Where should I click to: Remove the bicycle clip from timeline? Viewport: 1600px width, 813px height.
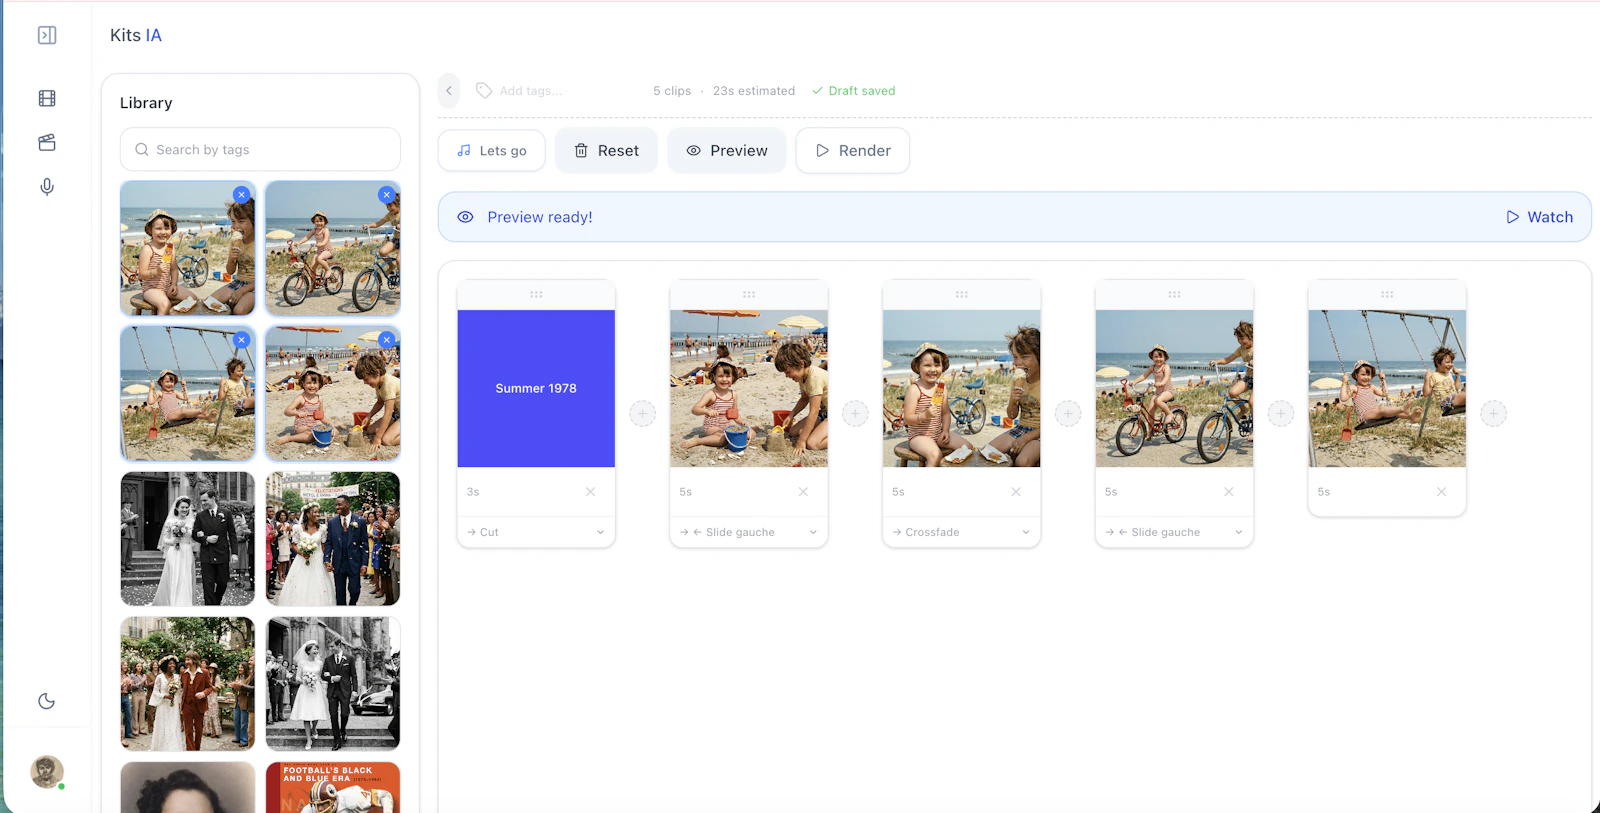click(1229, 492)
